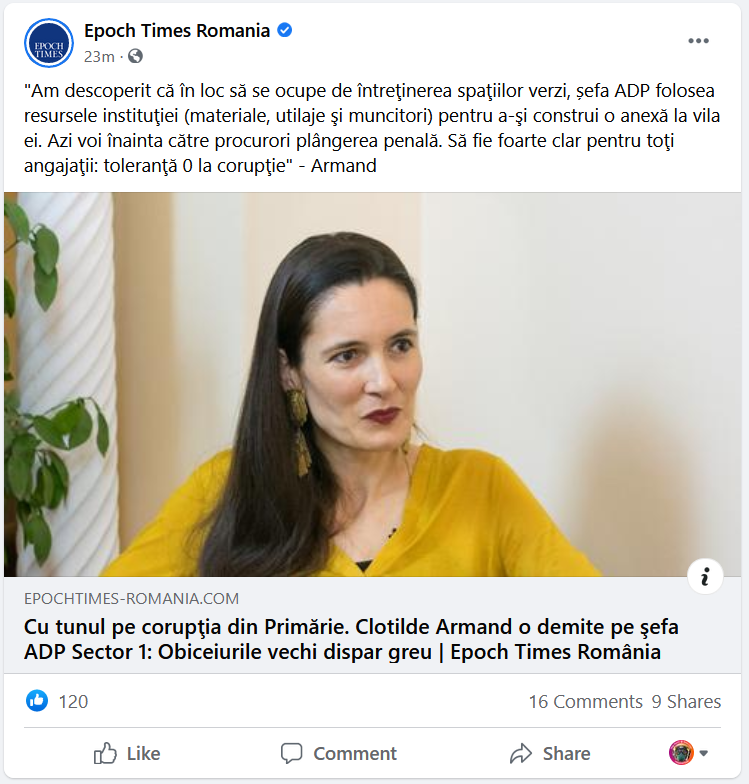The image size is (749, 784).
Task: Click the Share button
Action: (x=550, y=754)
